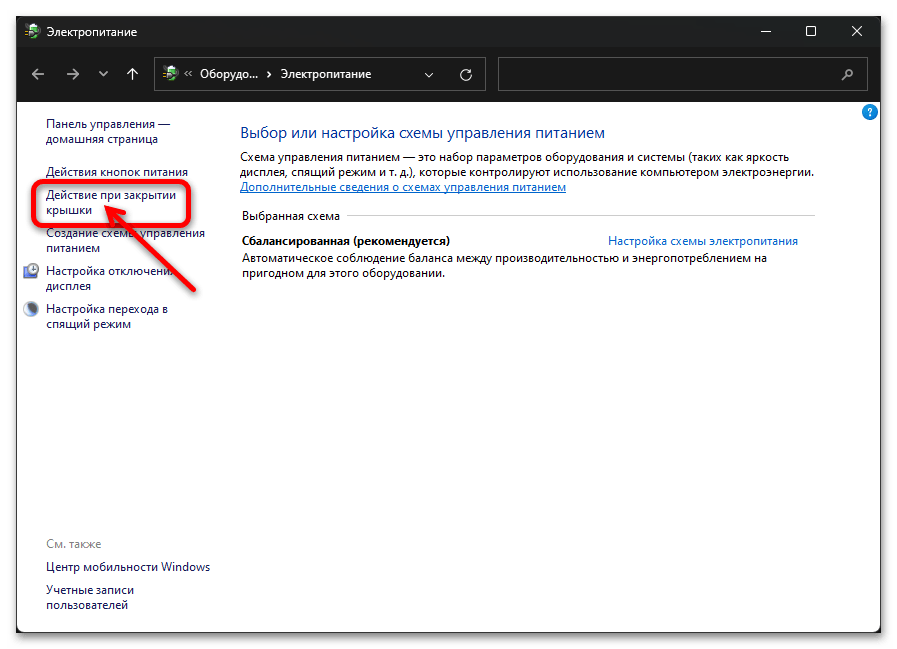The image size is (897, 649).
Task: Select the Сбалансированная (рекомендуется) plan text
Action: point(346,241)
